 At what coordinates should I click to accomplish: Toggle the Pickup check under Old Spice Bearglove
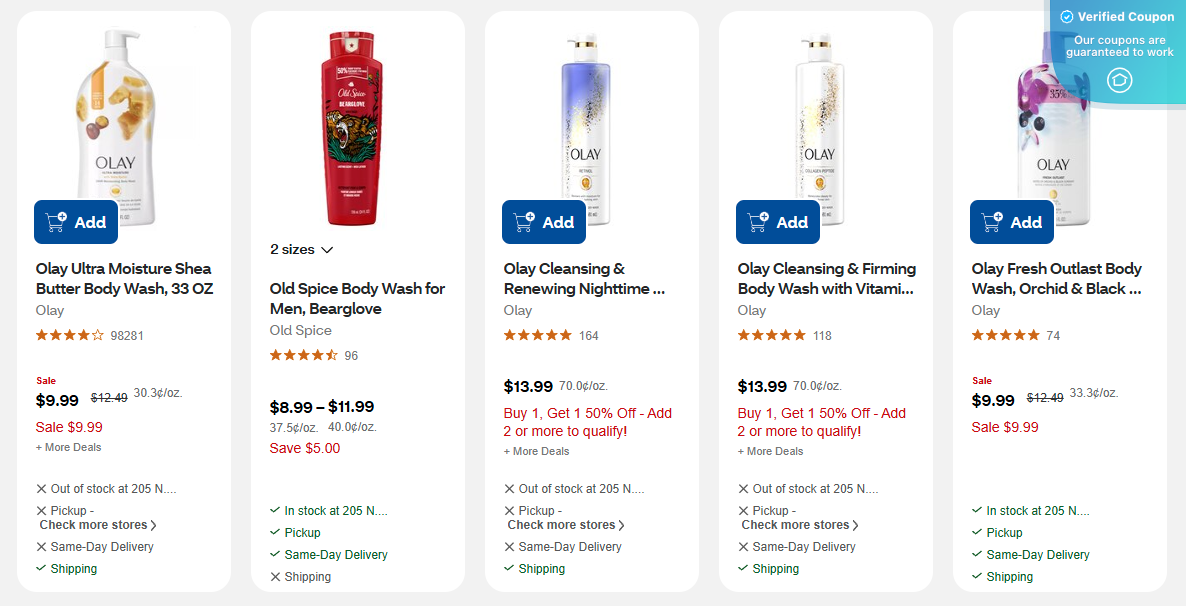pos(275,532)
